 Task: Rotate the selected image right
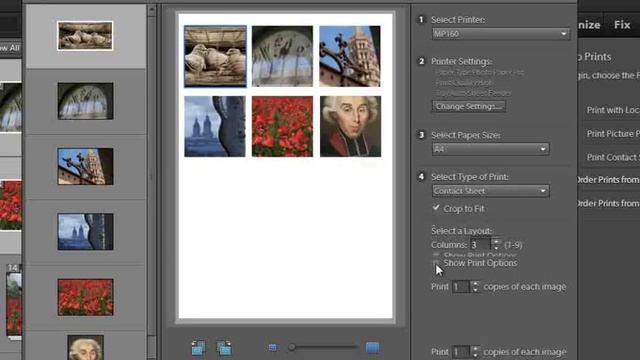coord(224,348)
